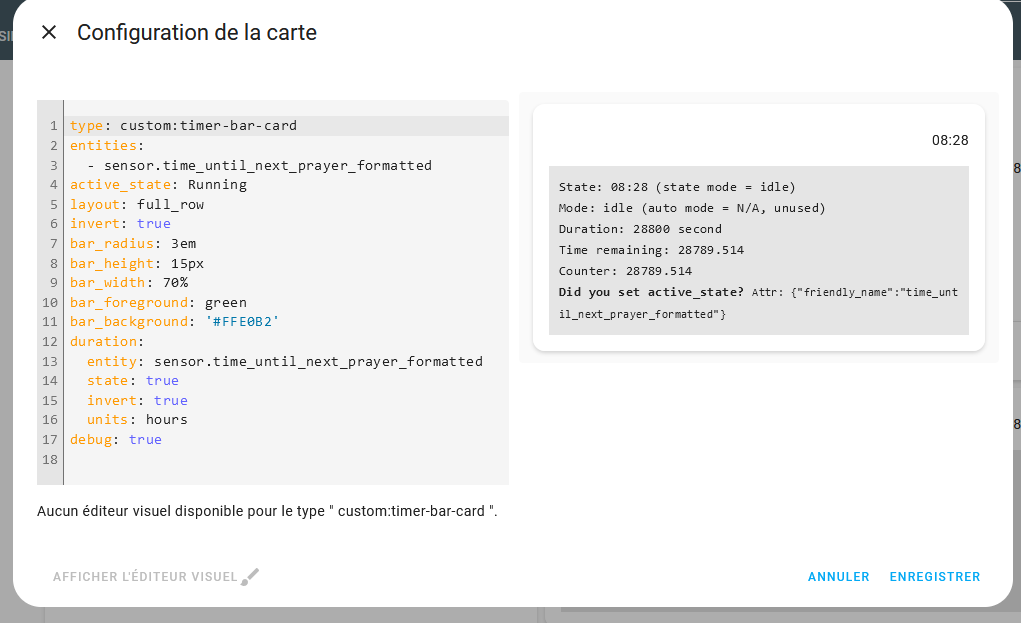Select the layout: full_row line

point(137,204)
